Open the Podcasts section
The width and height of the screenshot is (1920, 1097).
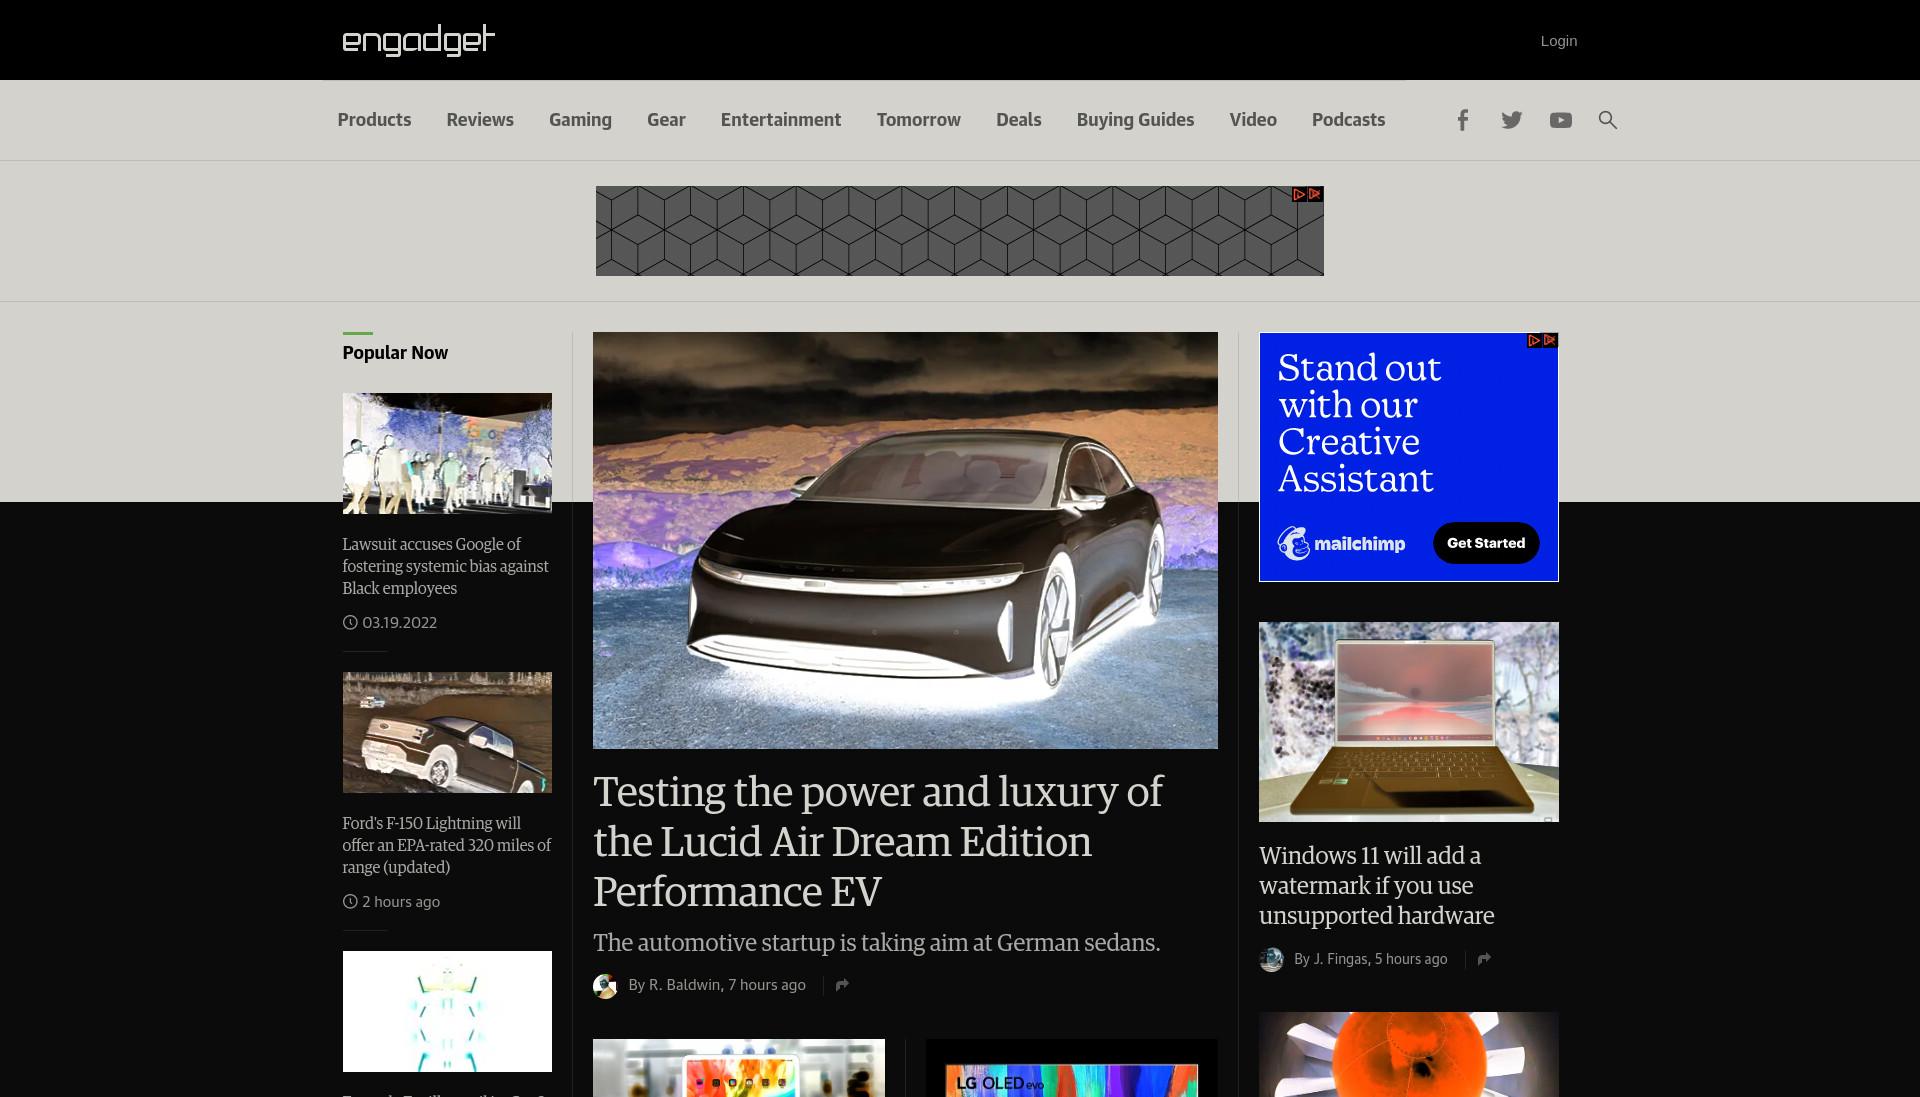point(1348,120)
